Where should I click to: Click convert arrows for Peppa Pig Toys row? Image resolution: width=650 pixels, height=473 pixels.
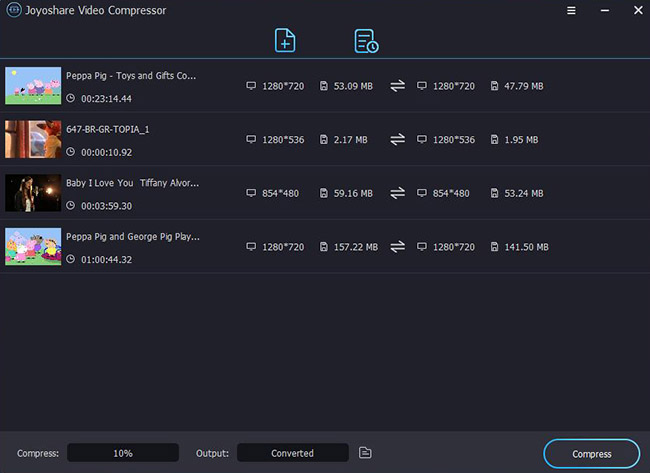coord(398,86)
